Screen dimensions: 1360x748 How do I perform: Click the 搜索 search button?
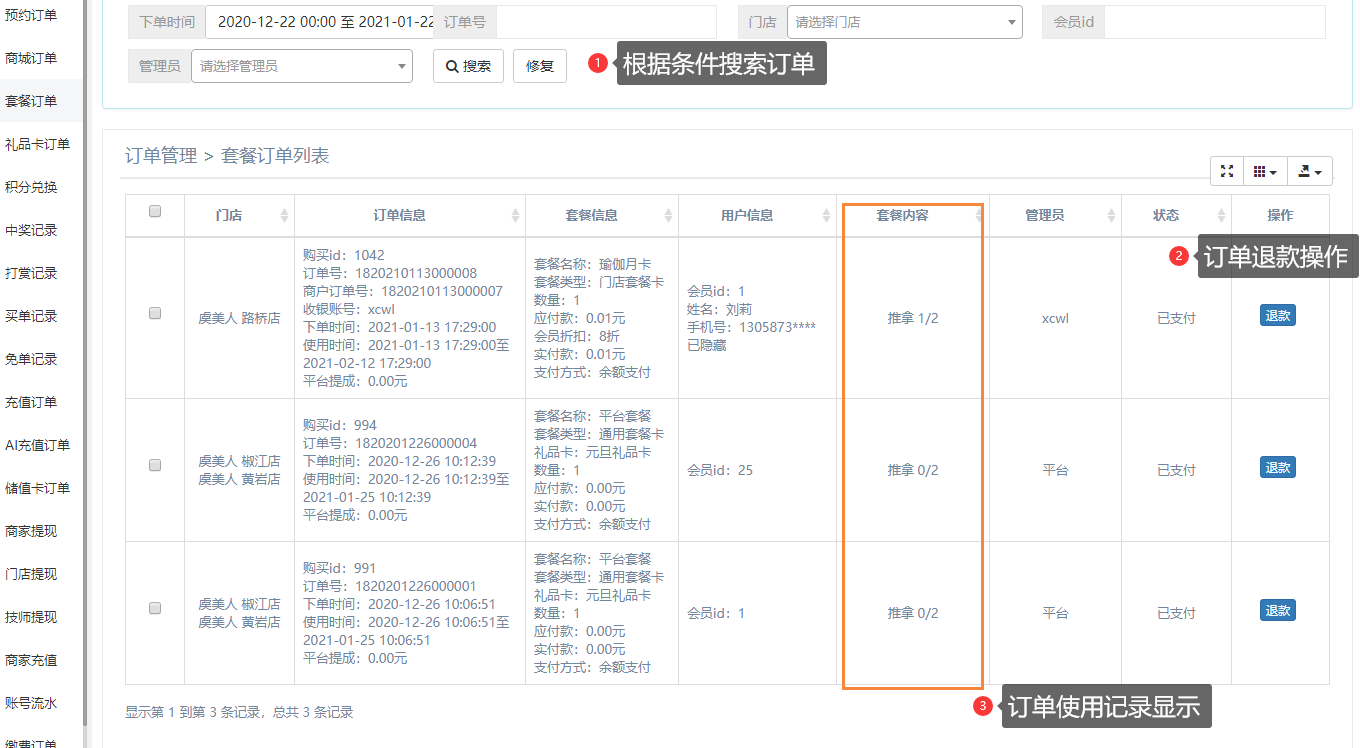(468, 66)
